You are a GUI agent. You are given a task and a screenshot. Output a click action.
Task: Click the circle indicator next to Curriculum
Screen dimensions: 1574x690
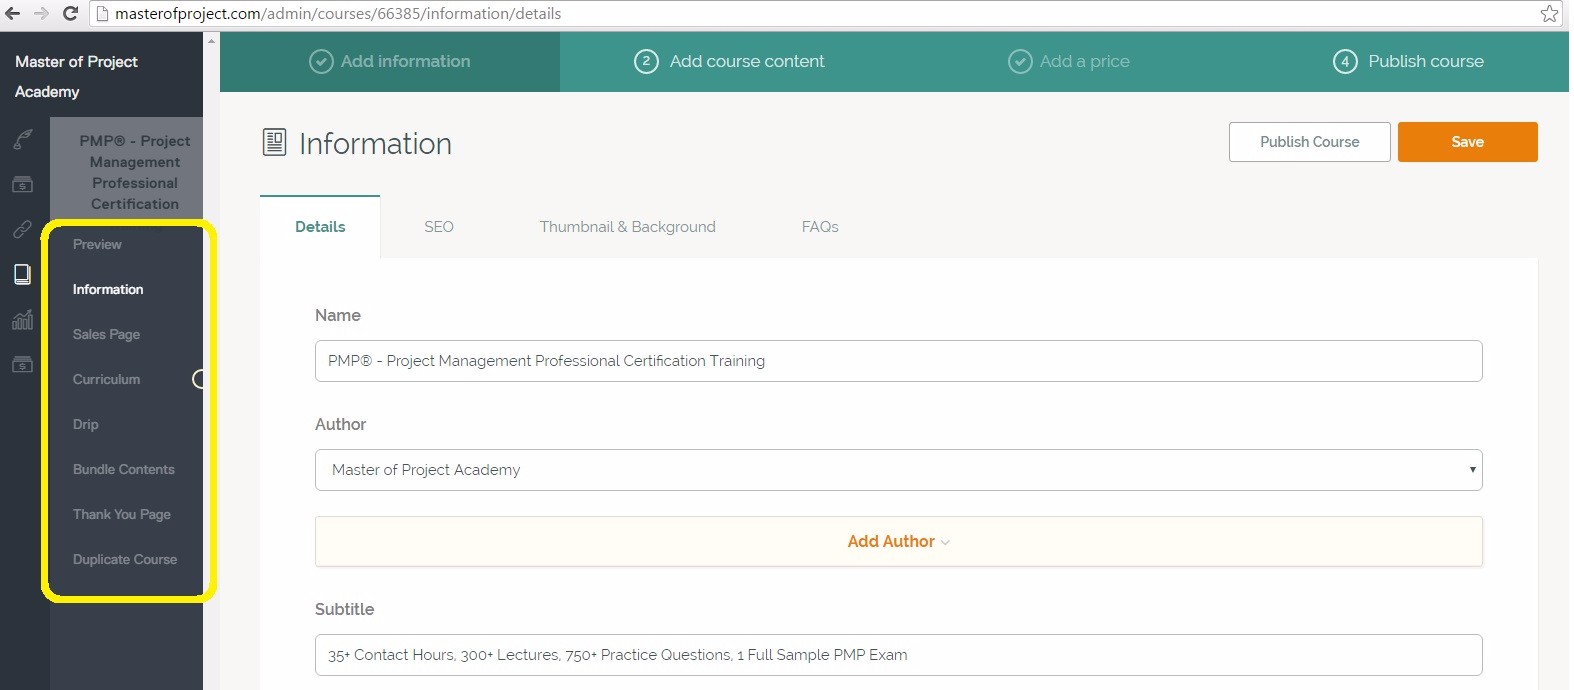click(x=199, y=379)
